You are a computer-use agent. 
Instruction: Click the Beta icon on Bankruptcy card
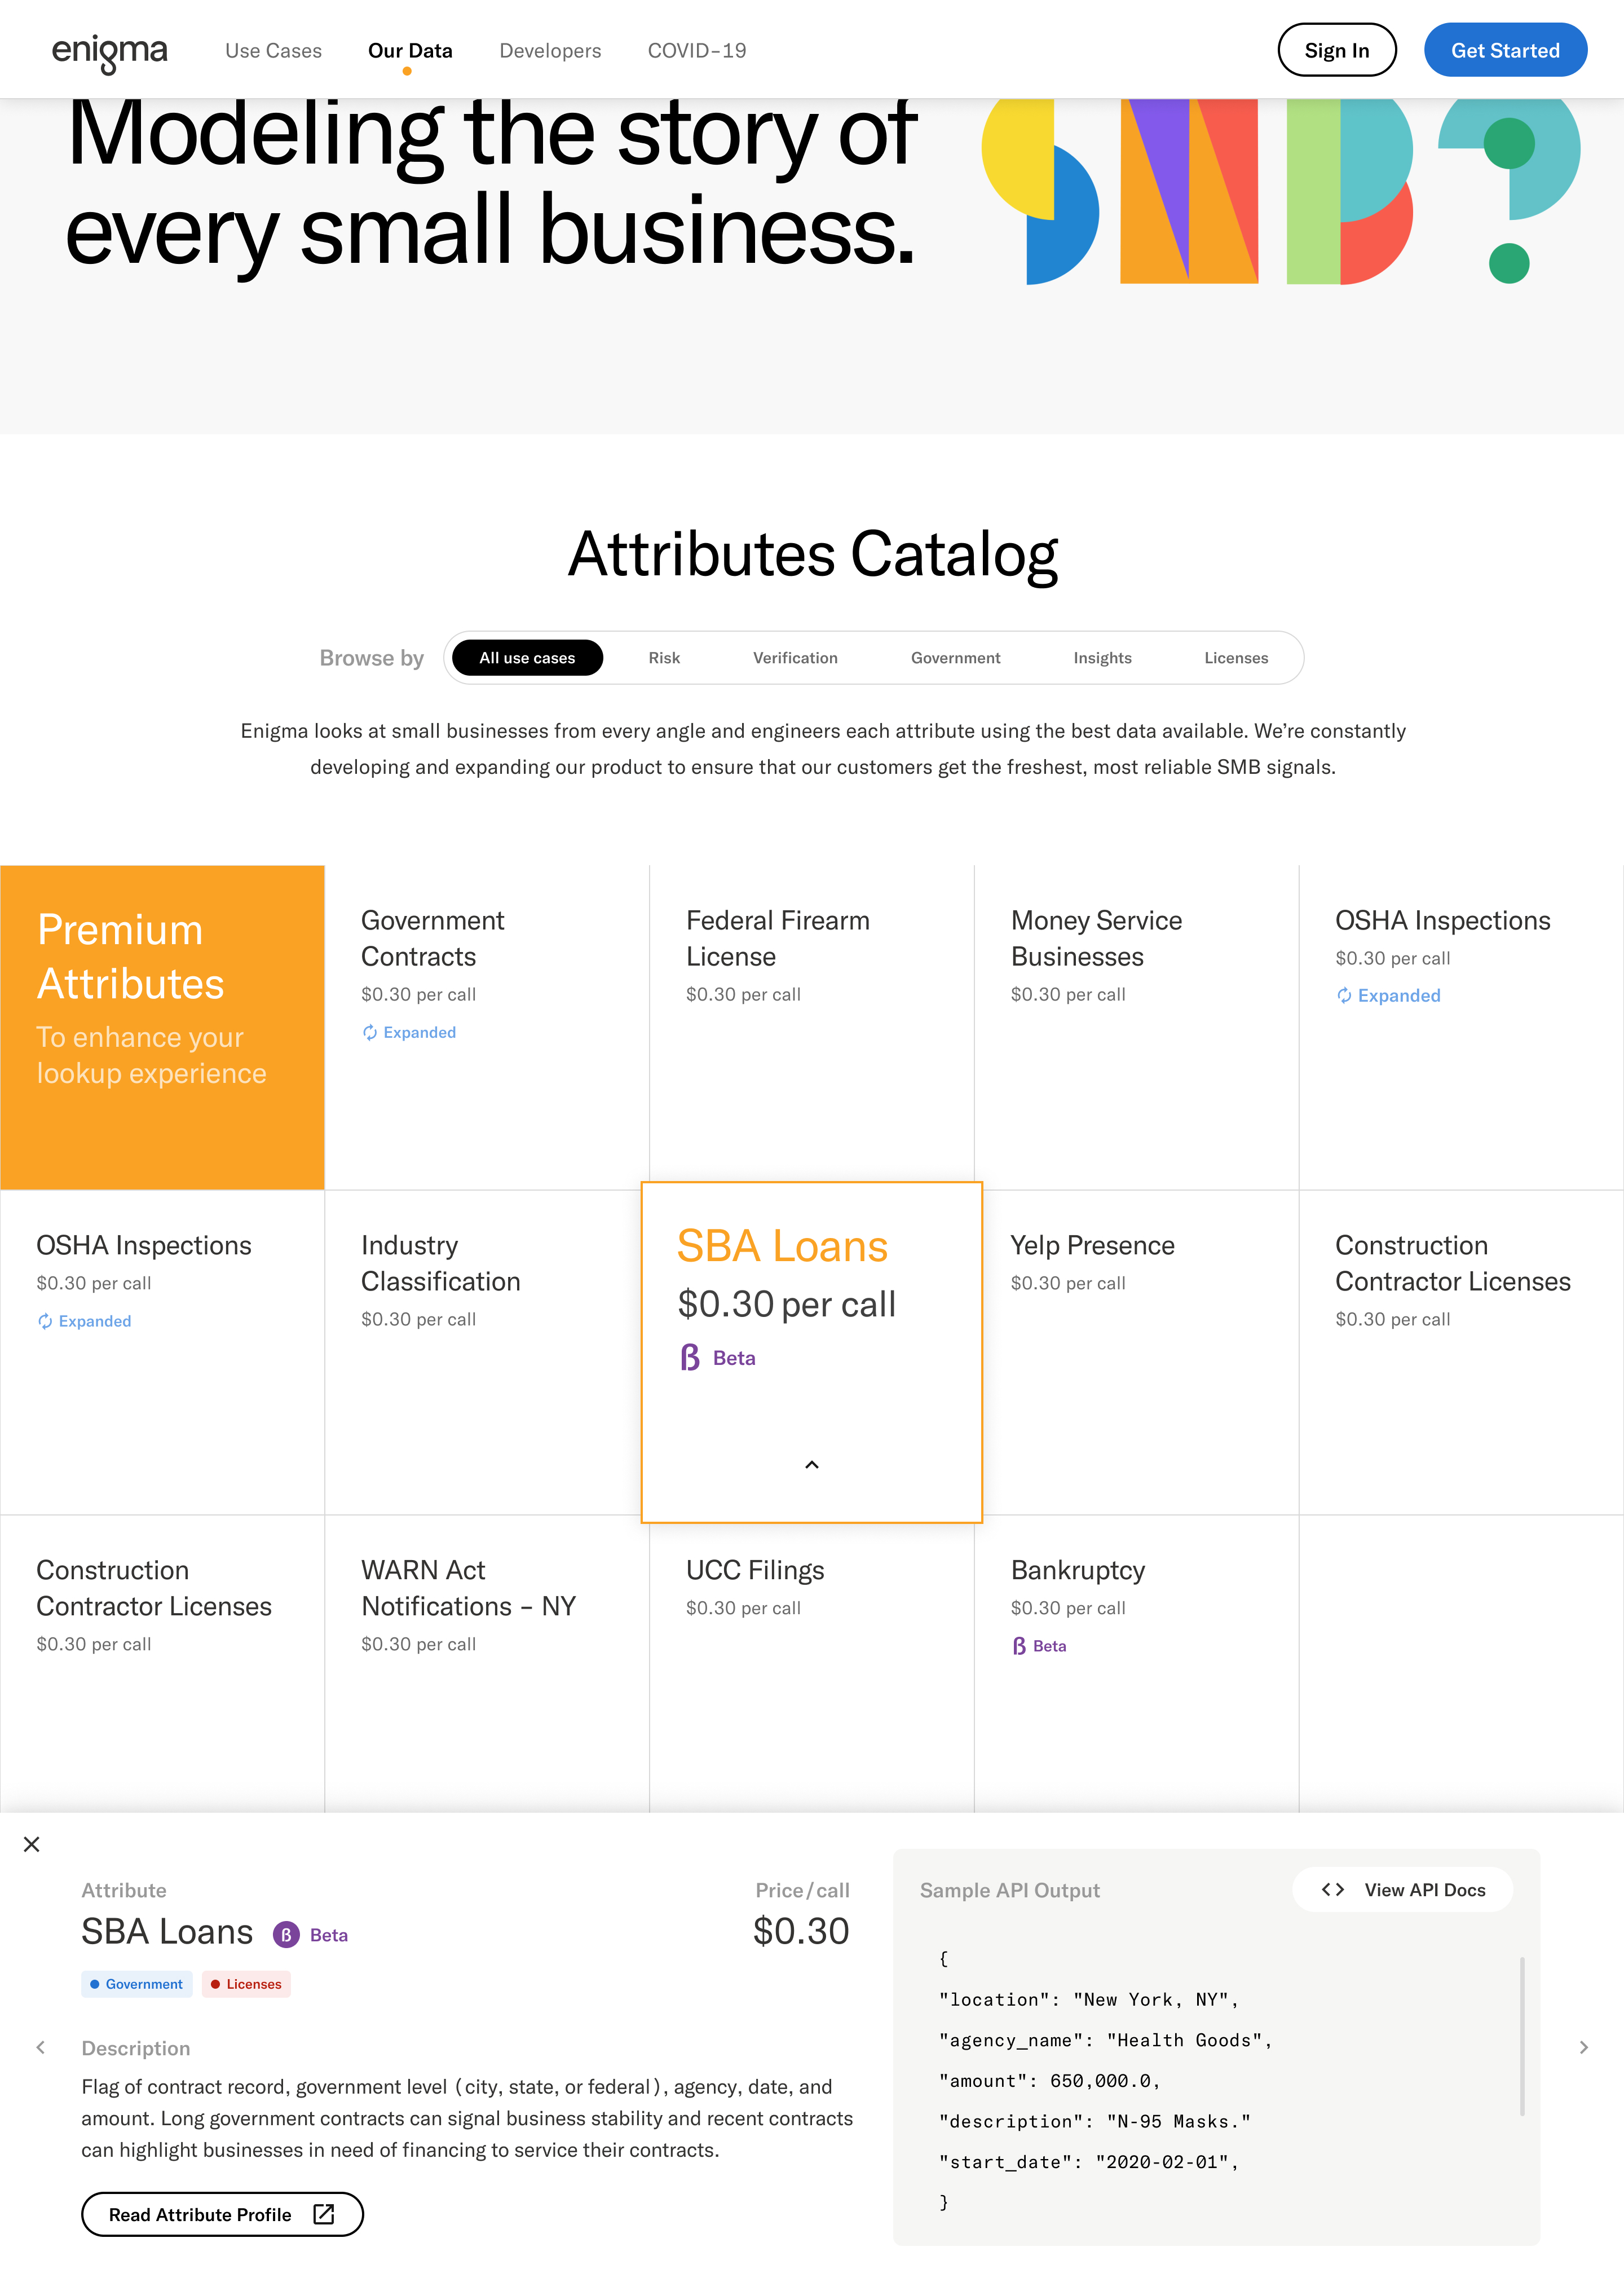1019,1647
